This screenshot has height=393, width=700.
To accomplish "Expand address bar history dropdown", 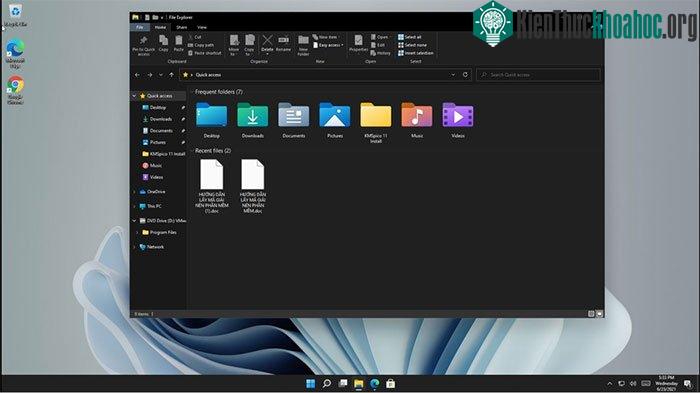I will pyautogui.click(x=453, y=75).
